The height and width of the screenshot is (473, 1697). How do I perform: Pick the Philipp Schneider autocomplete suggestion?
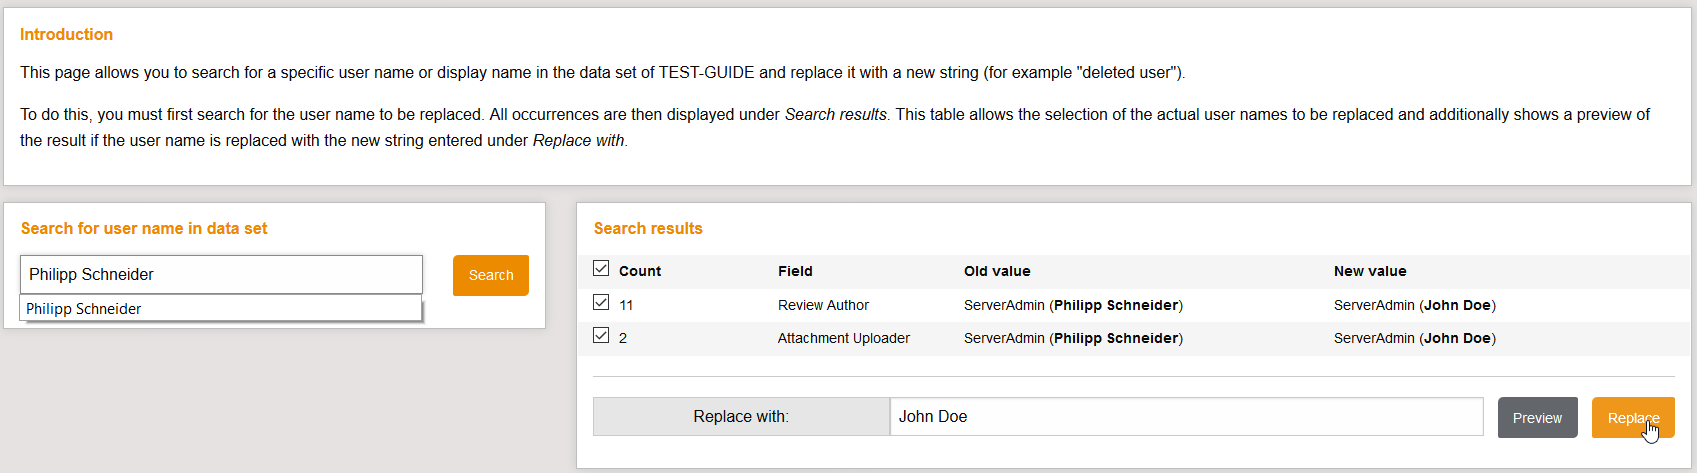pyautogui.click(x=84, y=309)
